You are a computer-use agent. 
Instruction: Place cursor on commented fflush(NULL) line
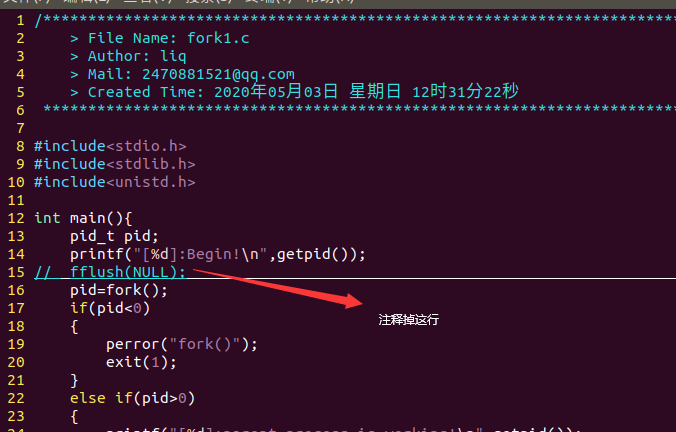[x=110, y=272]
